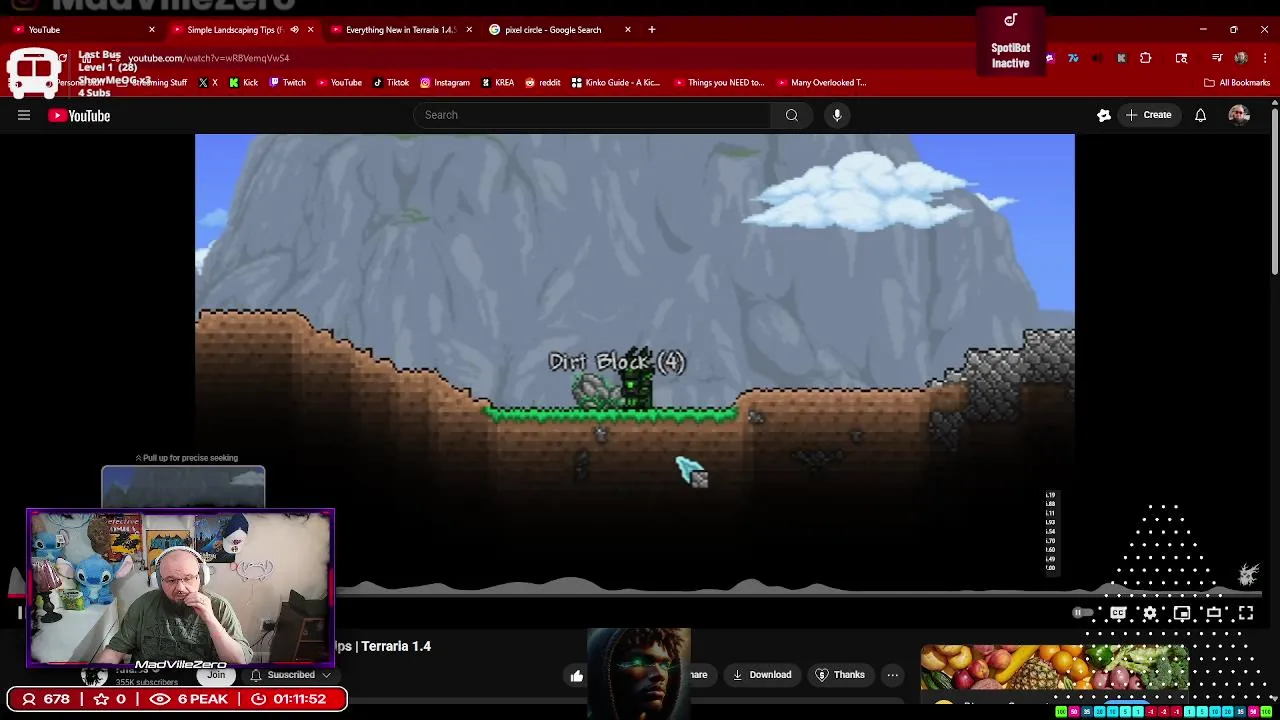The image size is (1280, 720).
Task: Open the Things you NEED to bookmark
Action: click(720, 83)
